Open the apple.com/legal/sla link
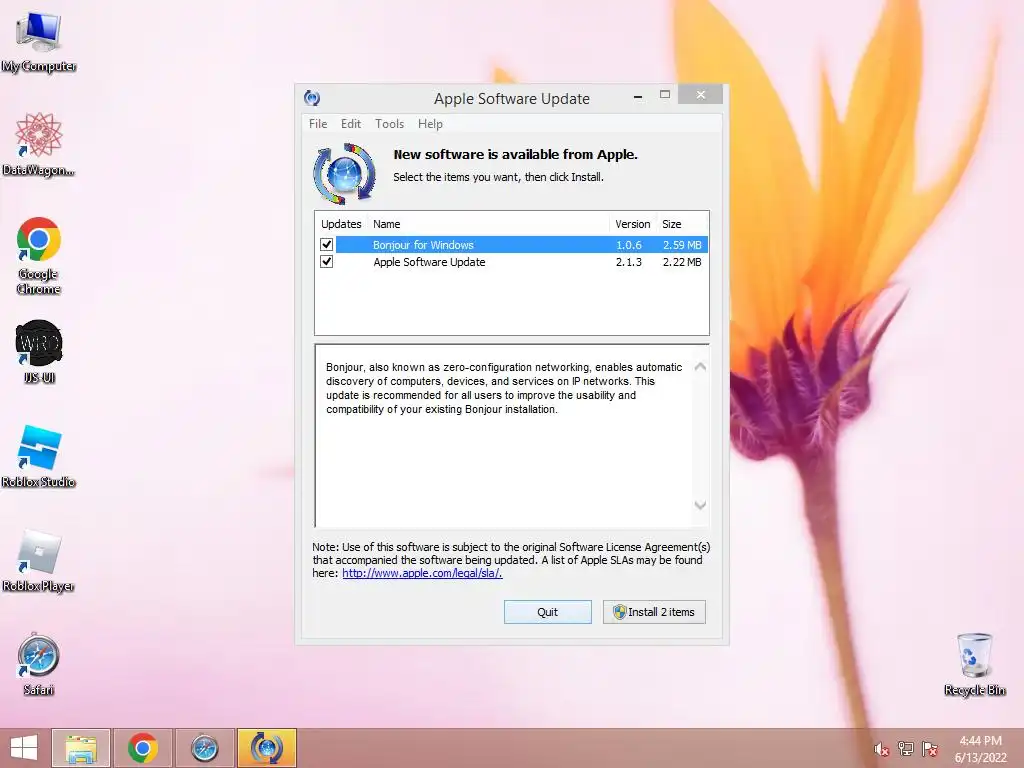The image size is (1024, 768). [x=422, y=573]
